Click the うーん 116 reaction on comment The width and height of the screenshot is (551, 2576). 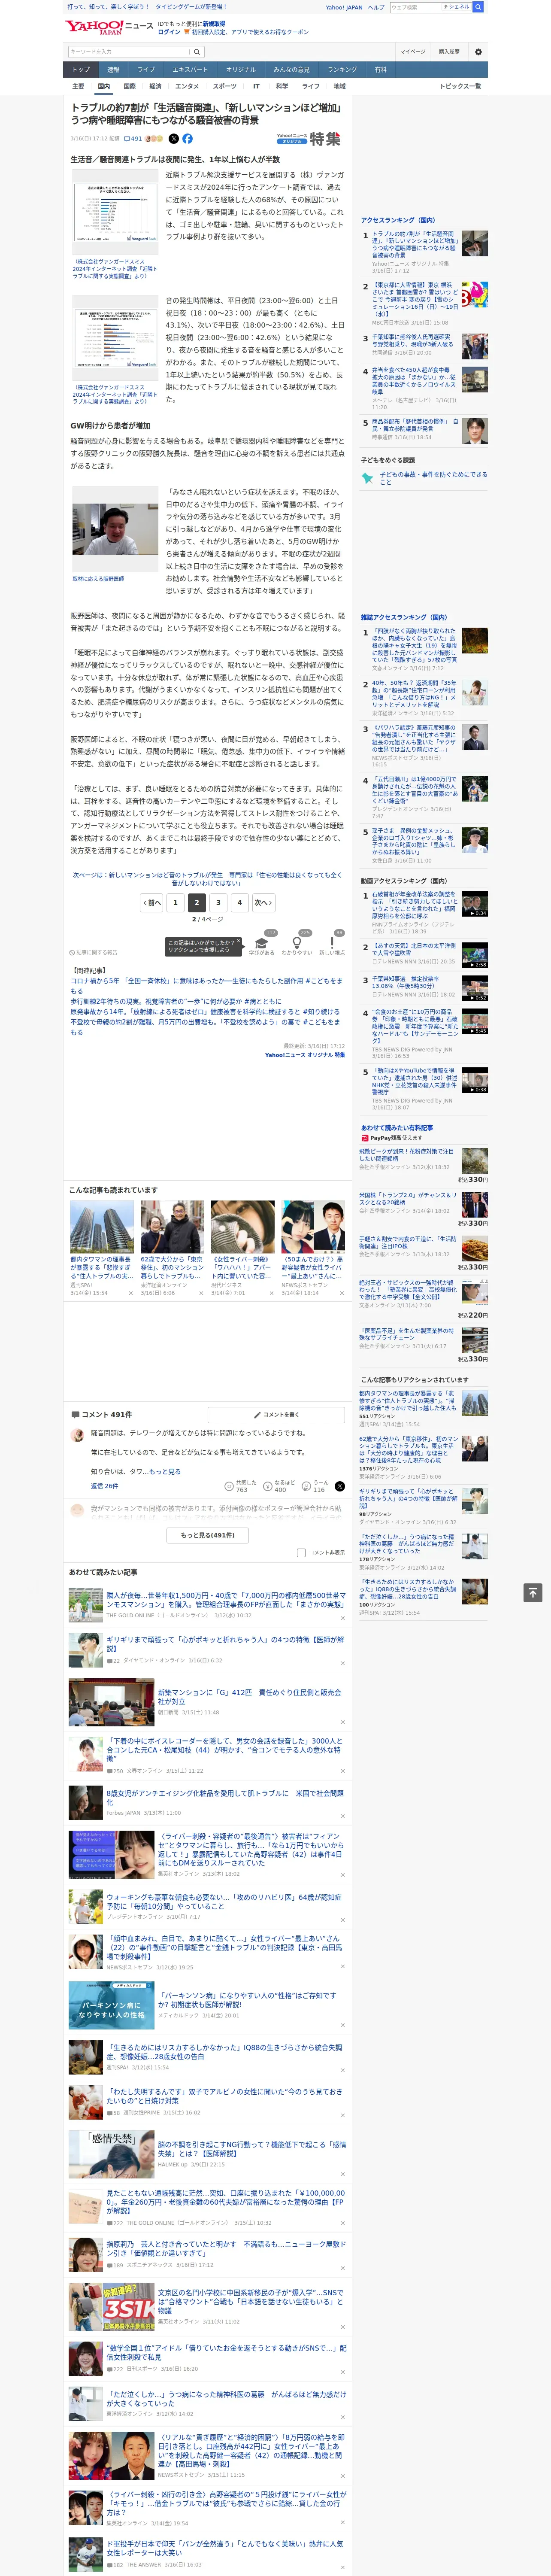(x=315, y=1486)
